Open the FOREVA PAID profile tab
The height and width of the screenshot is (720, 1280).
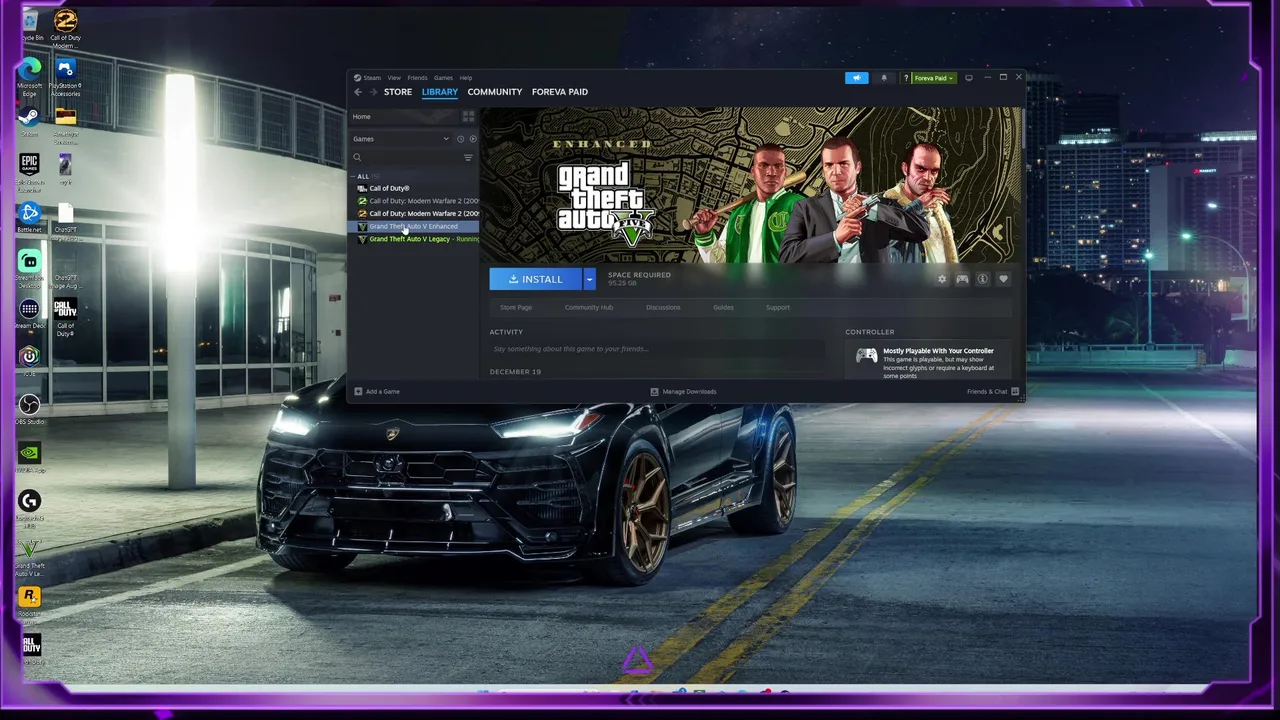click(x=560, y=92)
